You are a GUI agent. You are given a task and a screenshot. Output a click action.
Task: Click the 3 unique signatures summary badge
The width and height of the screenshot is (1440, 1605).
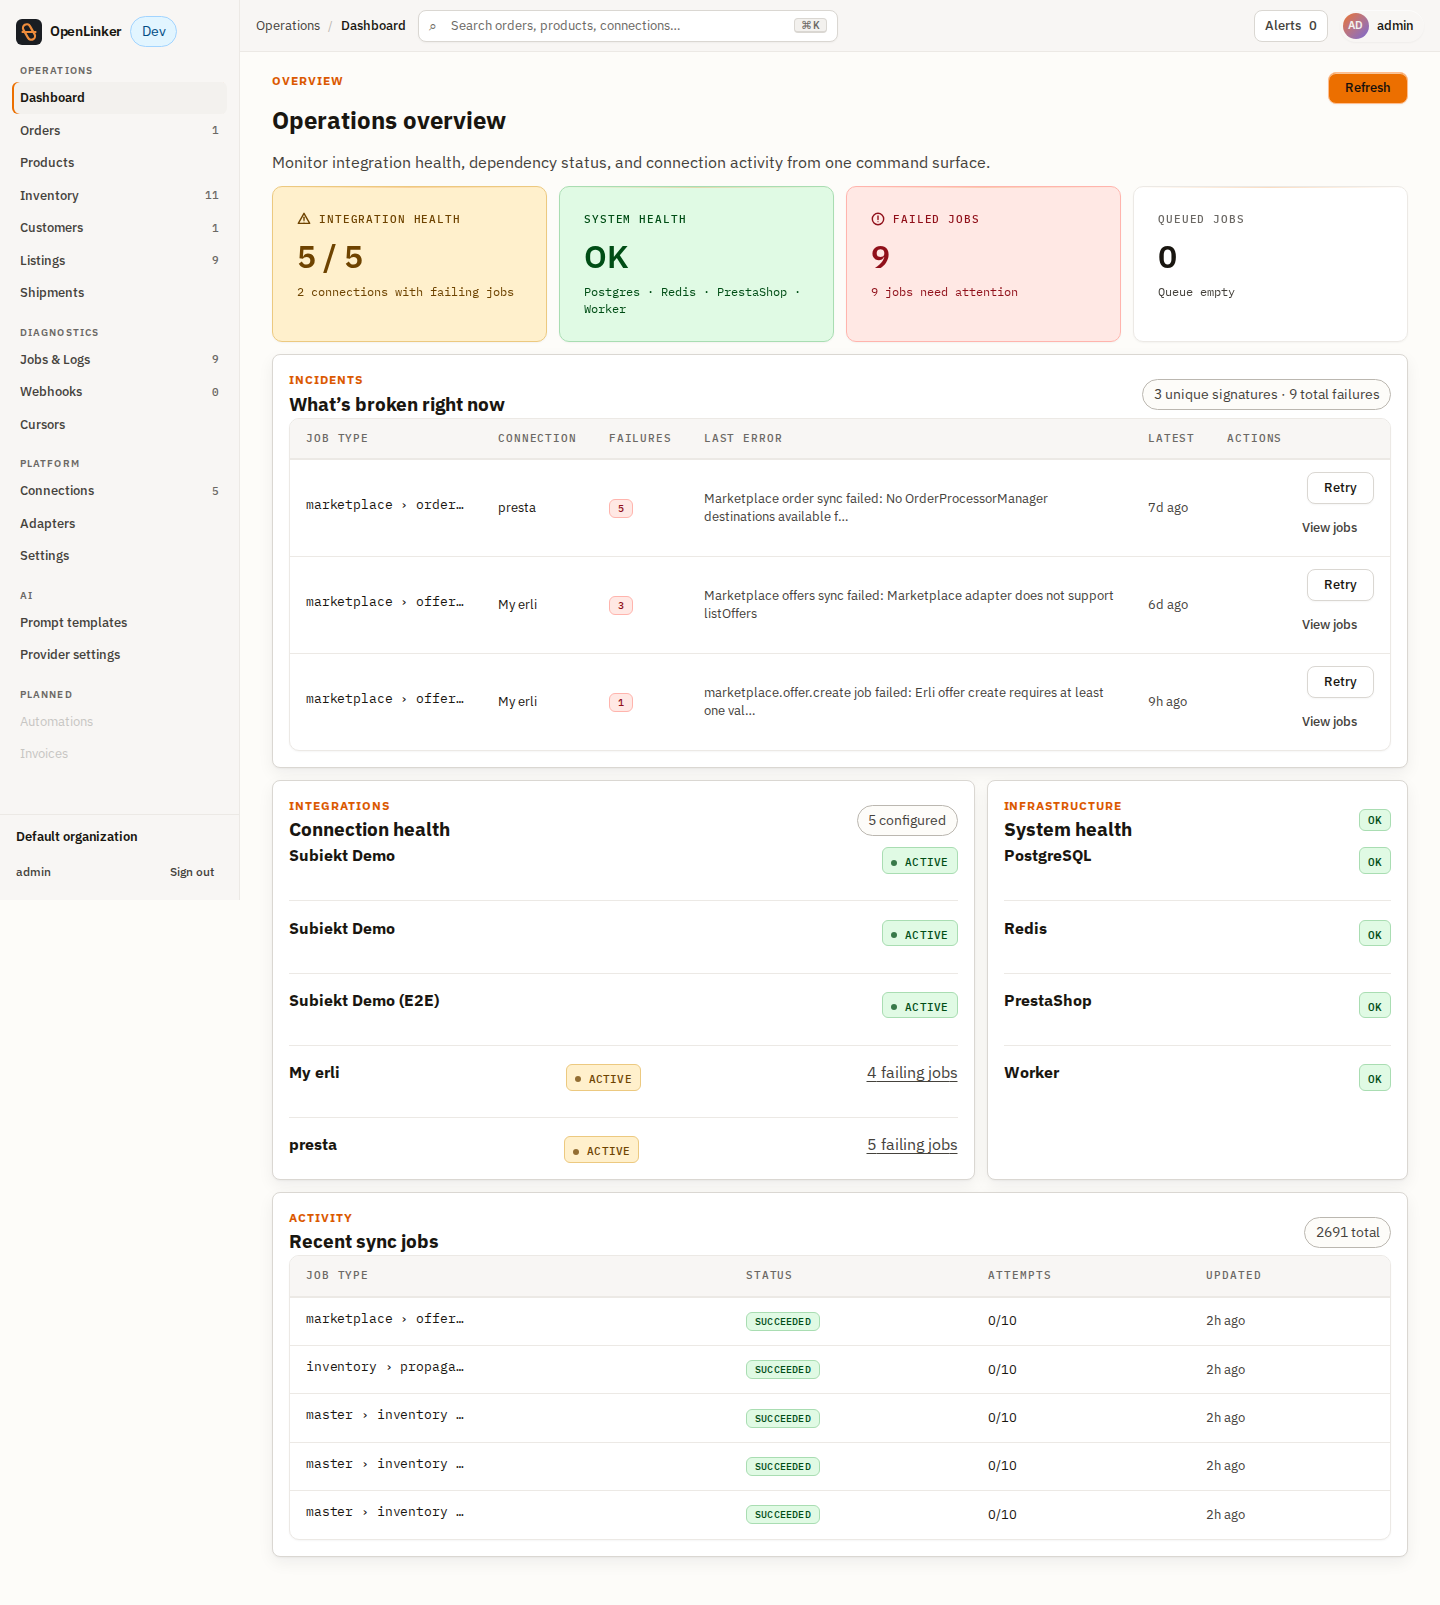[x=1266, y=395]
